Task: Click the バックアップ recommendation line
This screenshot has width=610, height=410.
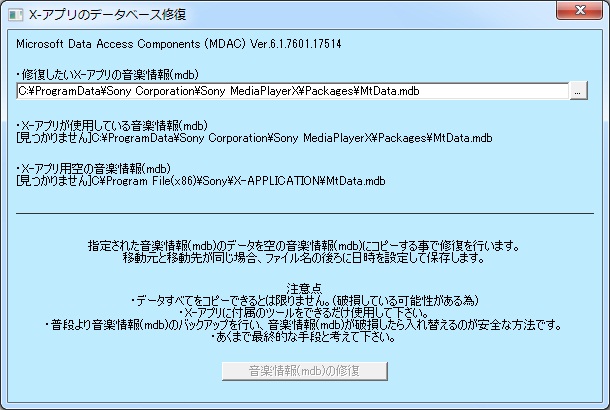Action: pyautogui.click(x=304, y=324)
